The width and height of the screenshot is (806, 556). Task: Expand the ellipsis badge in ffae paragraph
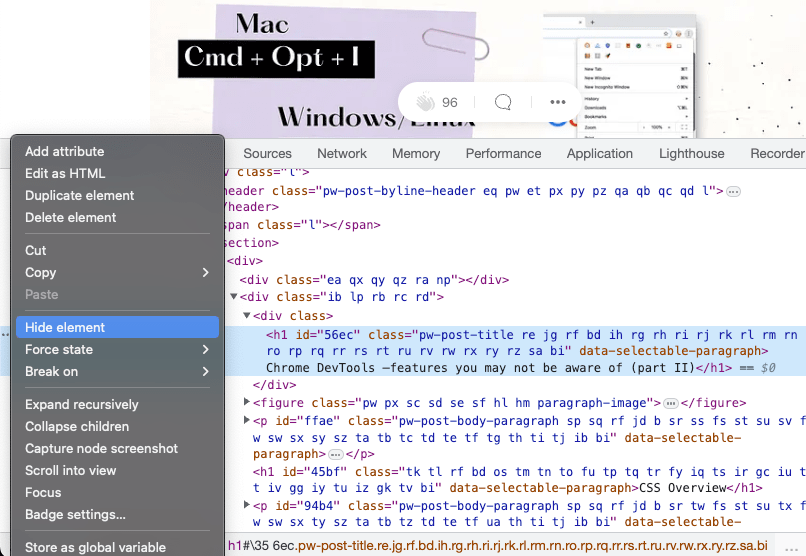pos(335,454)
